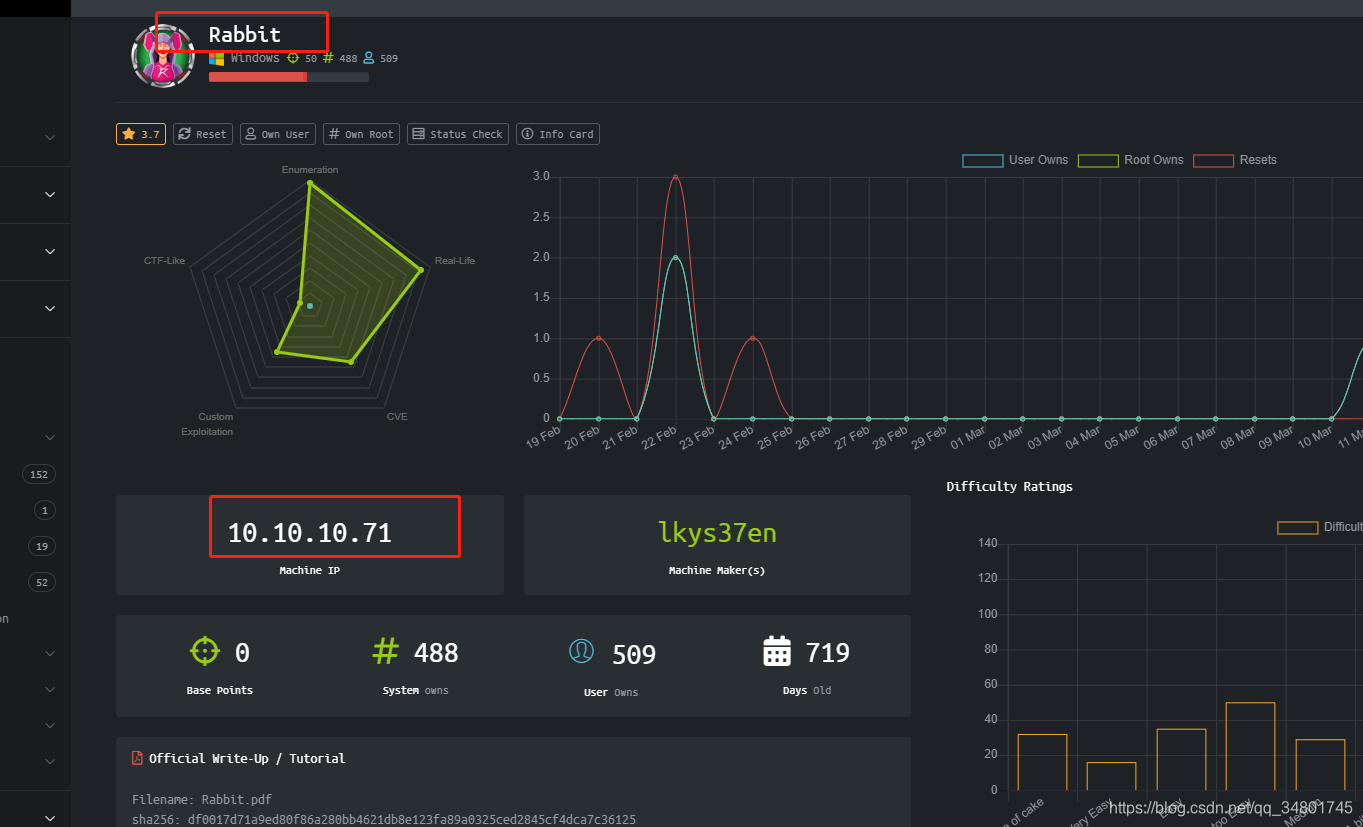Click the tallest bar in Difficulty Ratings chart

click(1250, 746)
